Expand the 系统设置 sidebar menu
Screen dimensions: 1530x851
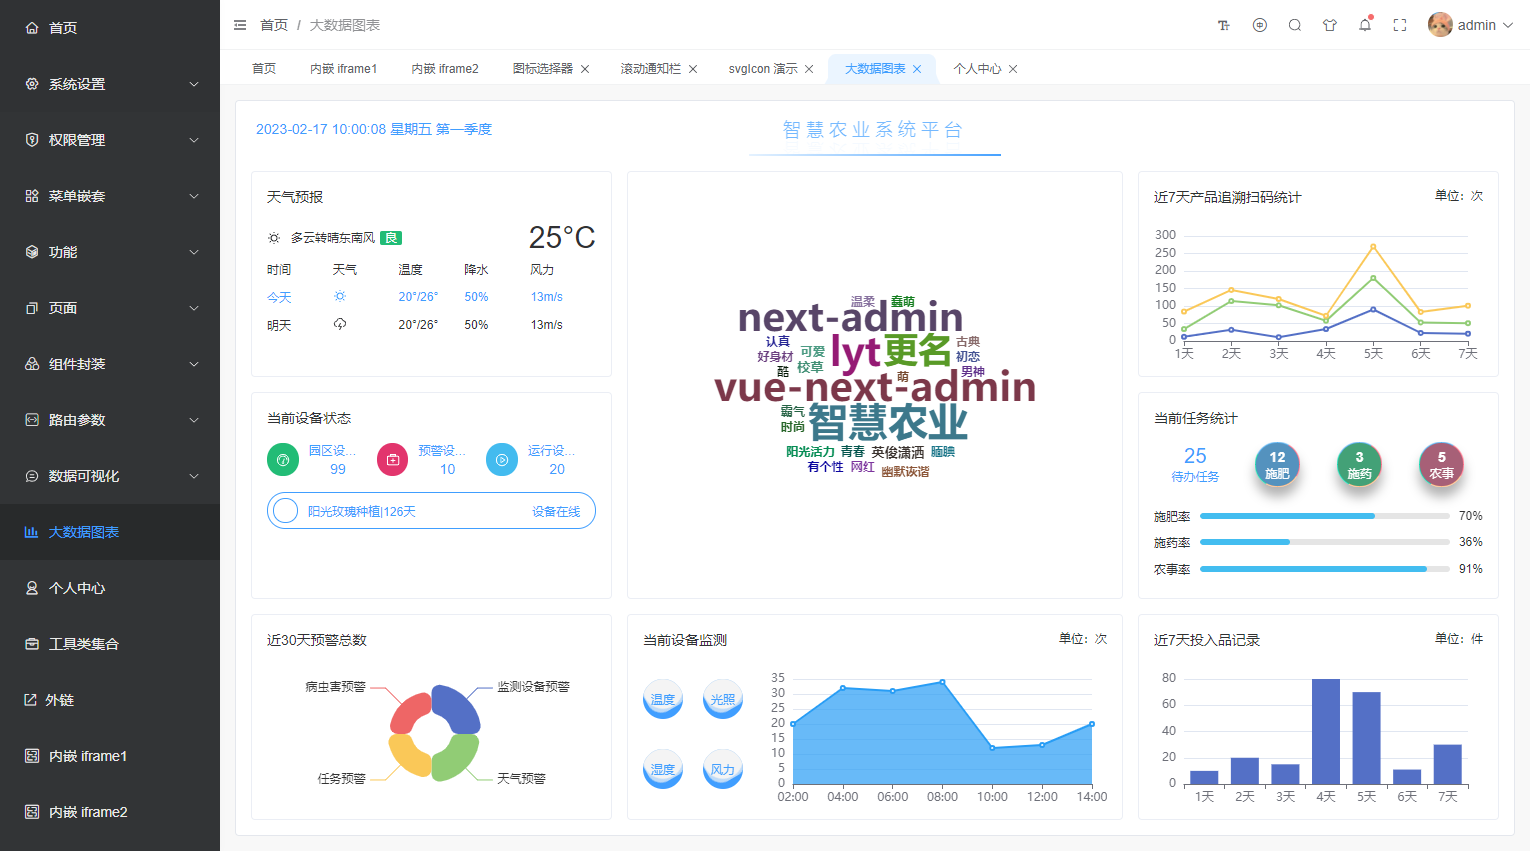110,84
